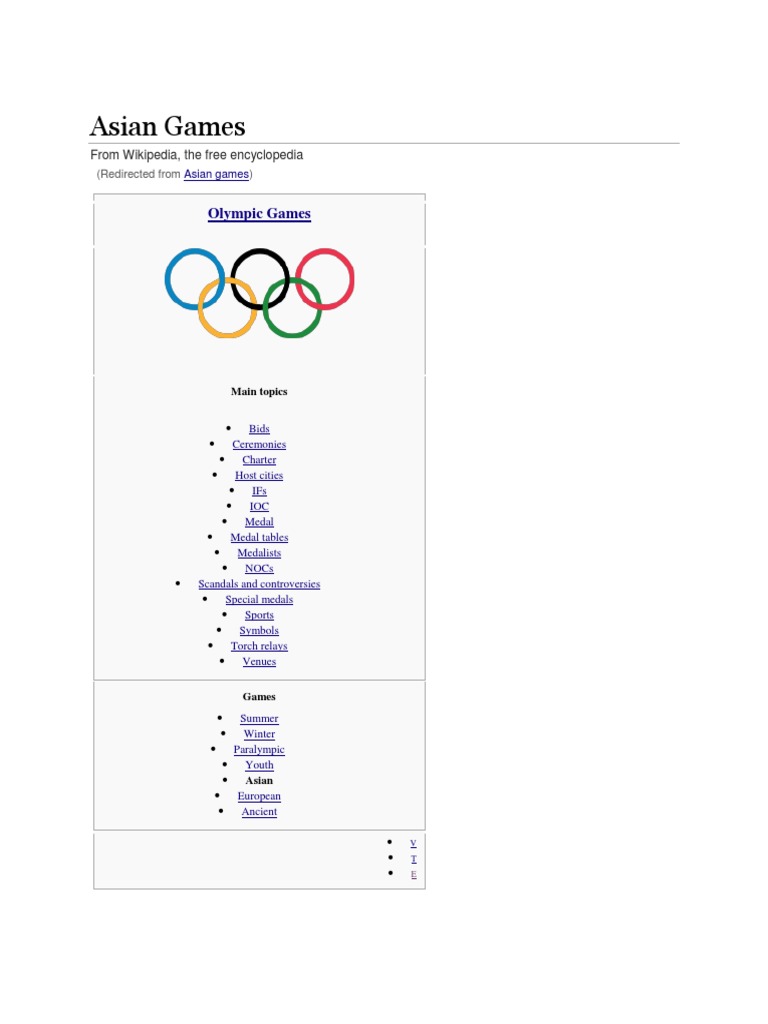The height and width of the screenshot is (1024, 768).
Task: Select the Paralympic games link
Action: click(x=259, y=750)
